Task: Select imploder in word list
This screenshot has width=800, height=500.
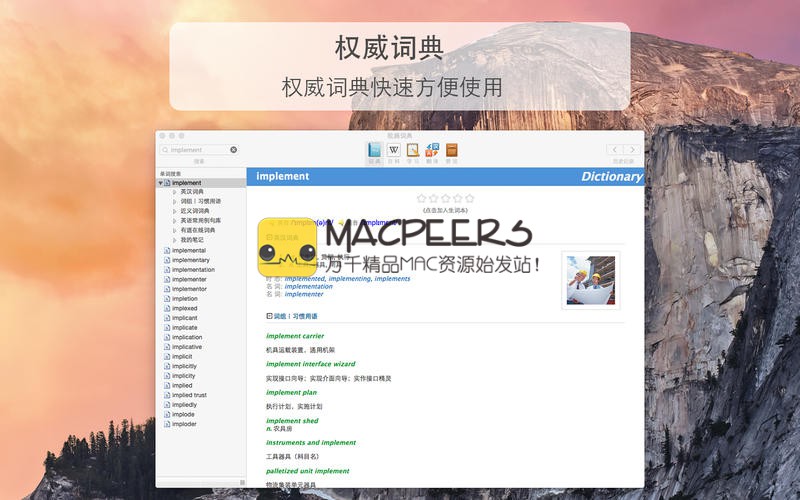Action: [x=184, y=424]
